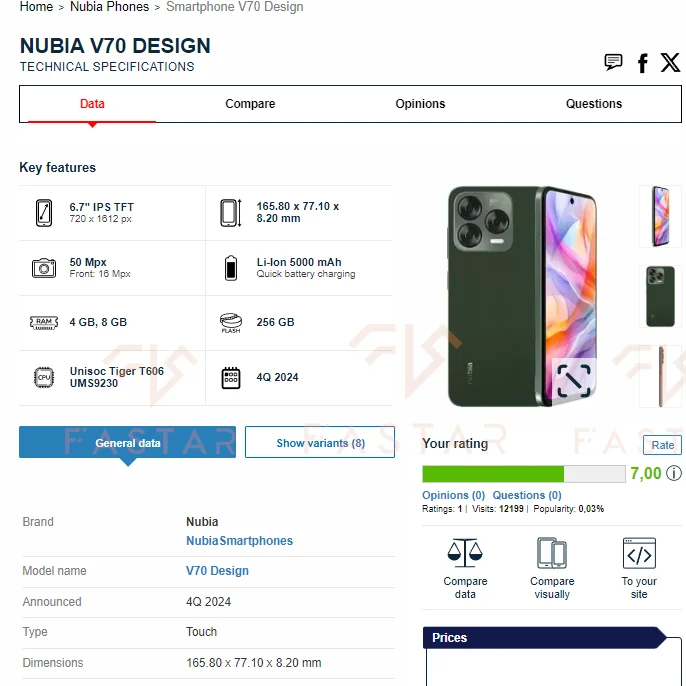This screenshot has width=686, height=686.
Task: Click the rating info circle icon
Action: point(674,473)
